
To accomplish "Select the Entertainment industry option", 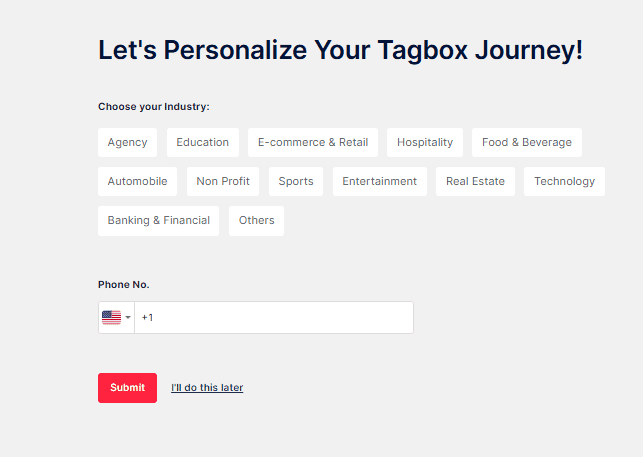I will click(380, 181).
